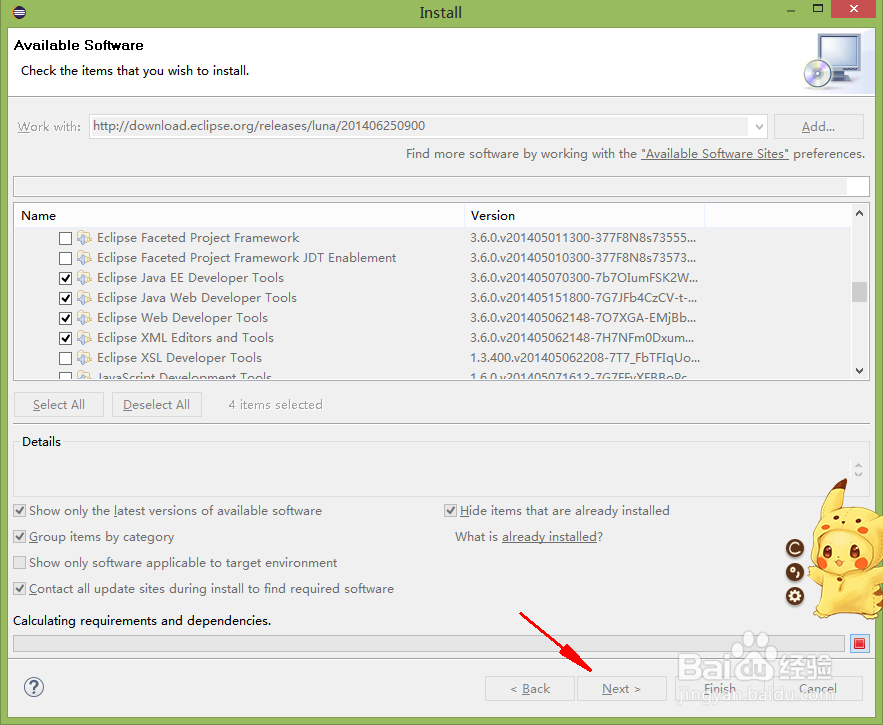The width and height of the screenshot is (883, 725).
Task: Click the Deselect All button
Action: tap(157, 405)
